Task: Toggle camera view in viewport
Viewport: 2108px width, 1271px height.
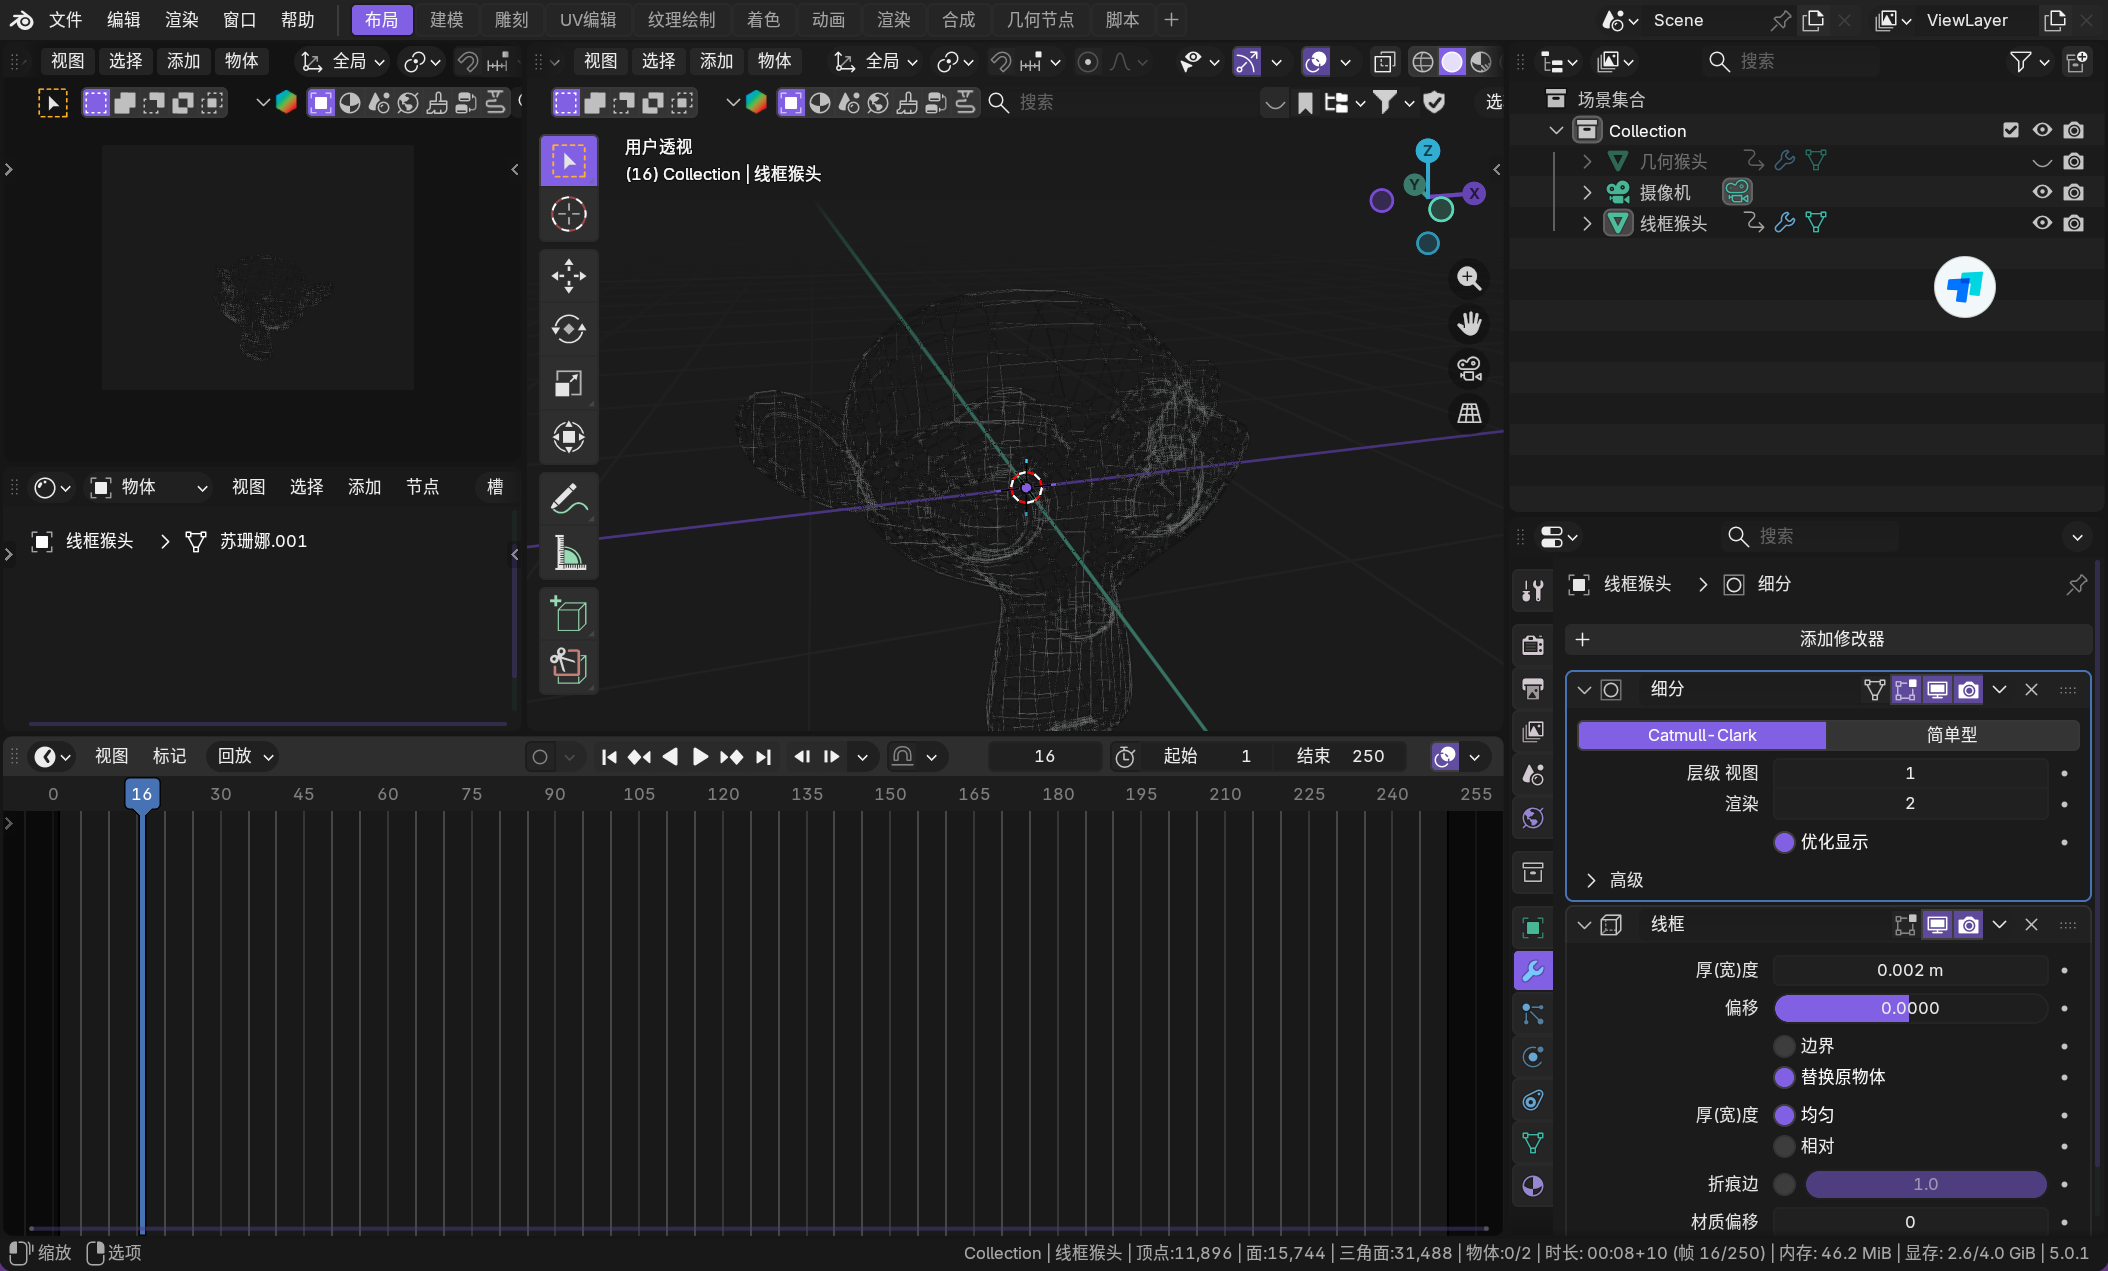Action: coord(1469,369)
